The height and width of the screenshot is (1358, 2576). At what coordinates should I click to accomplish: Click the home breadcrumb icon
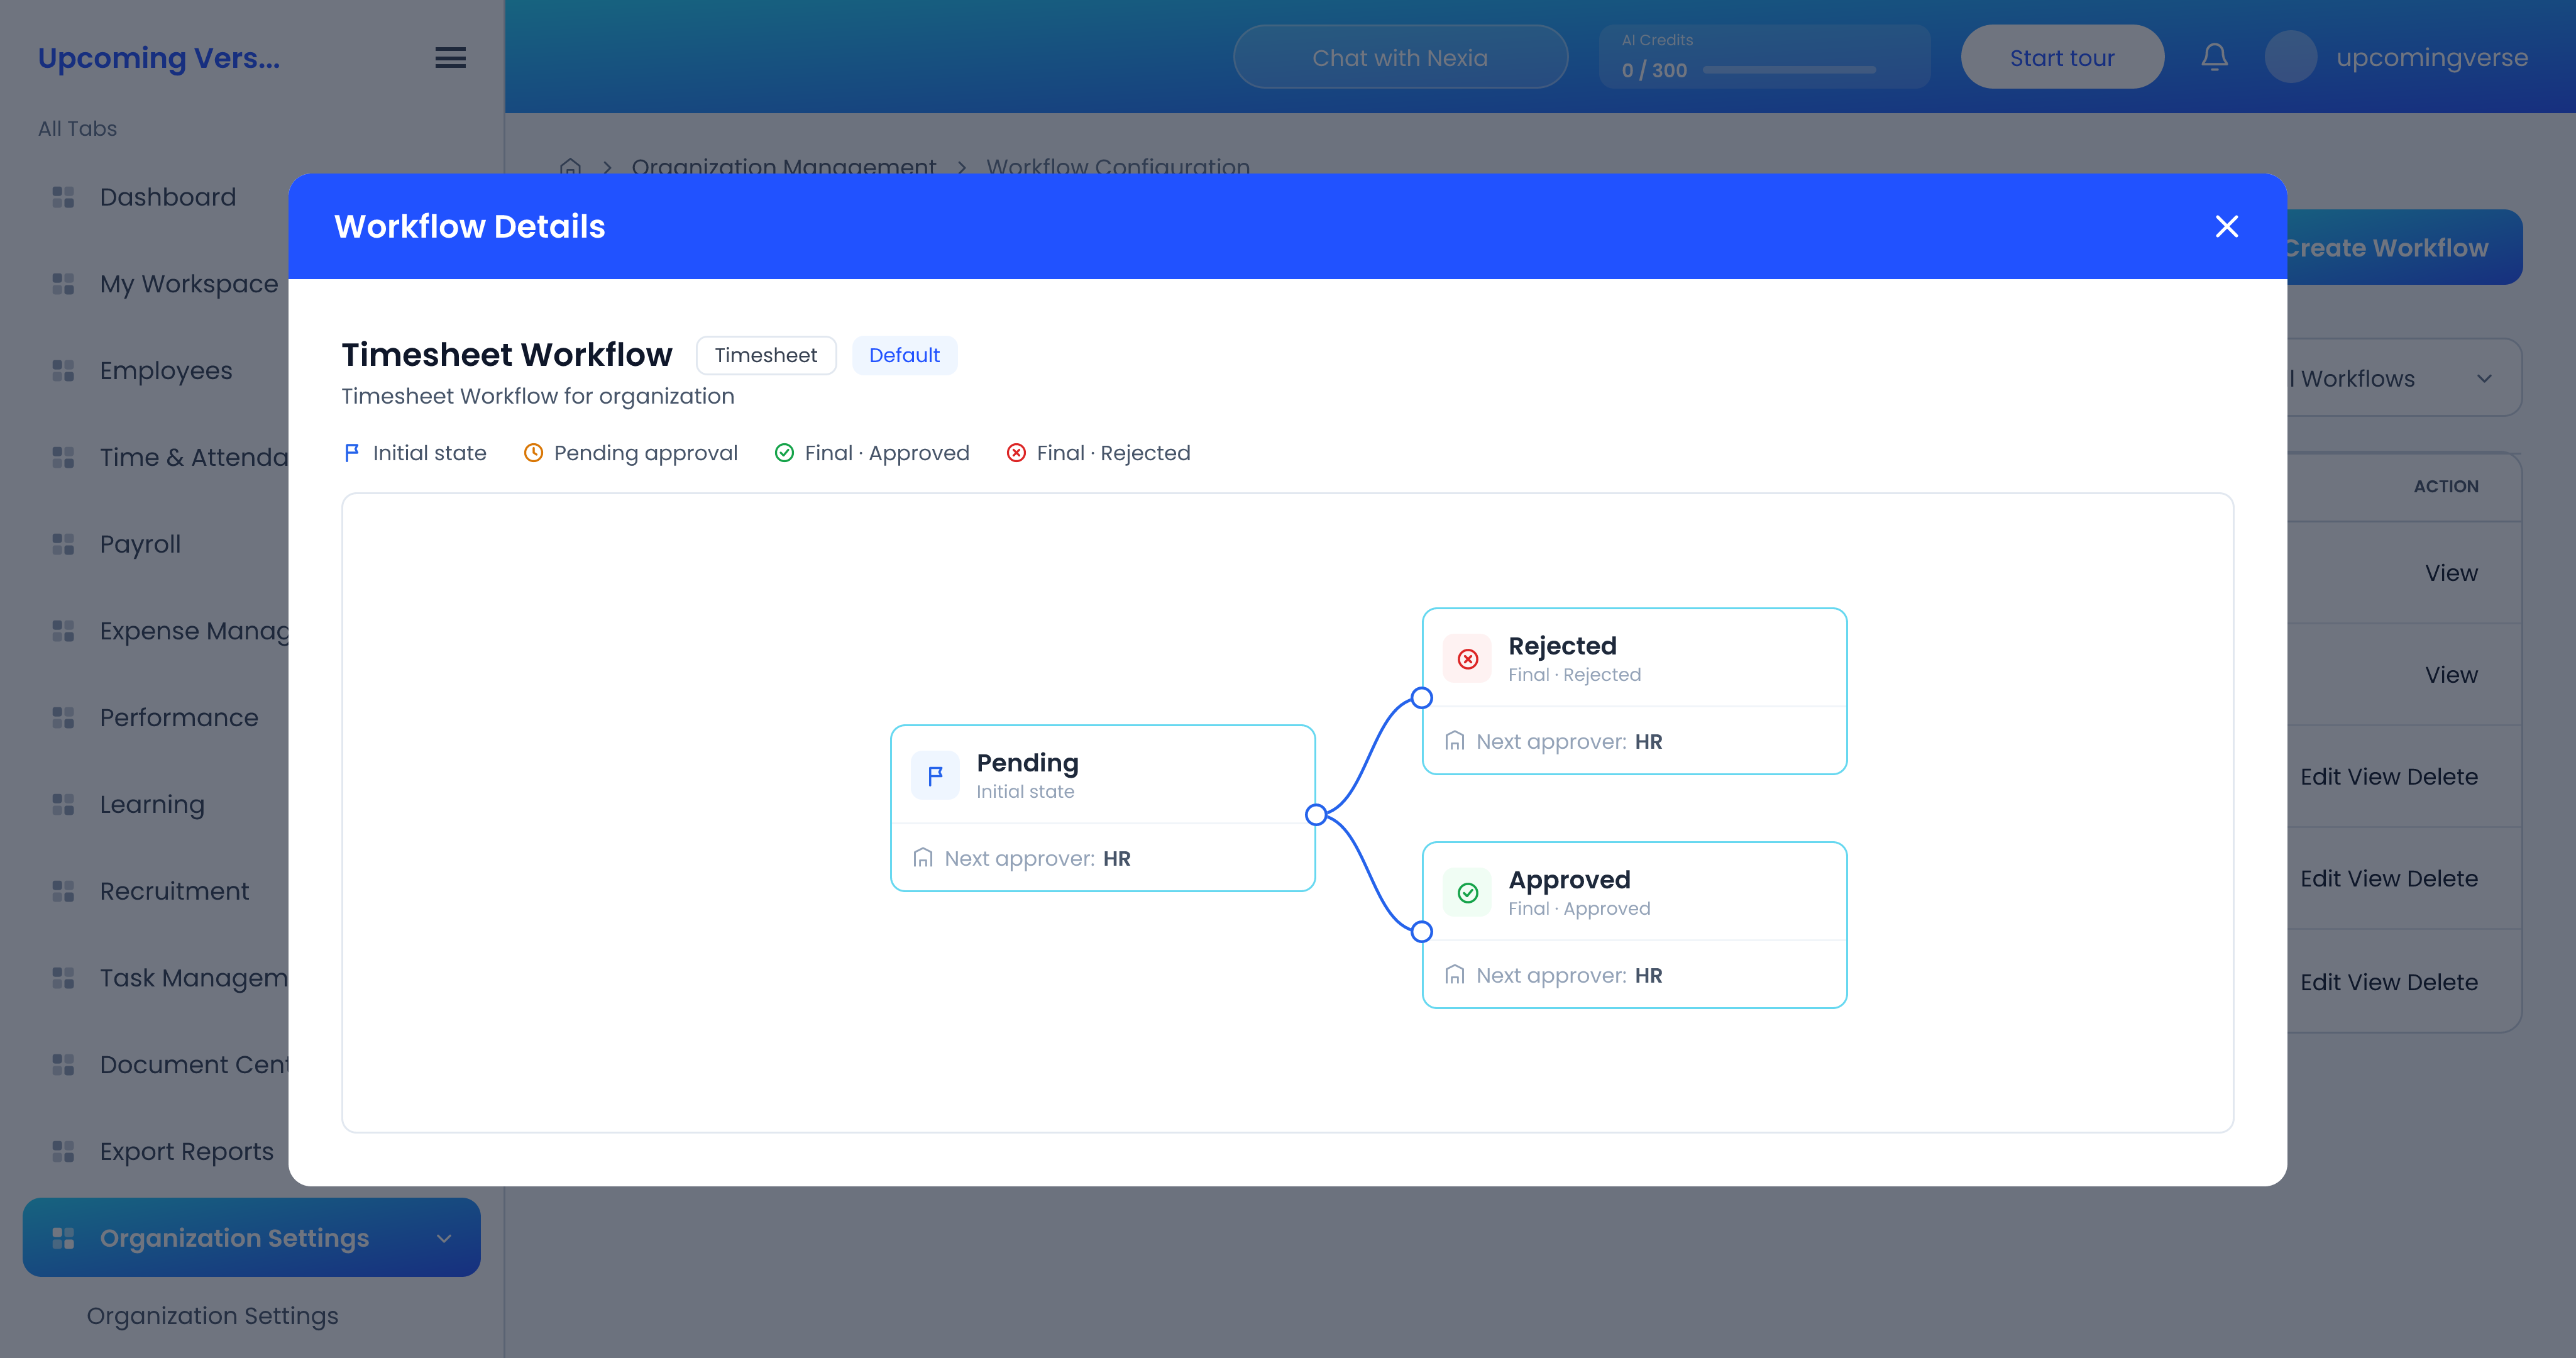coord(570,166)
